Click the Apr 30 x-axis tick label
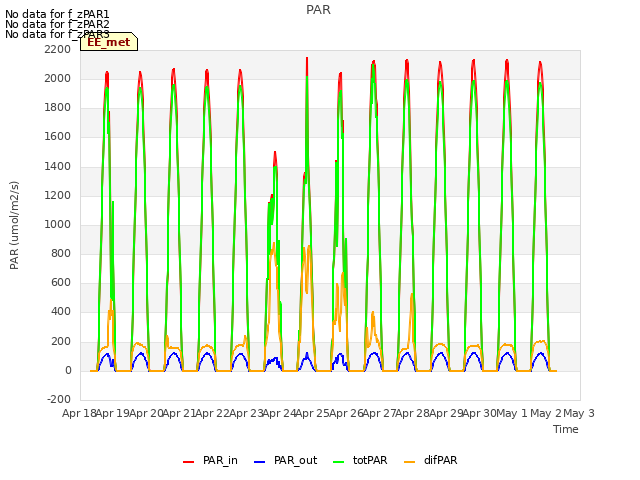640x480 pixels. point(479,413)
